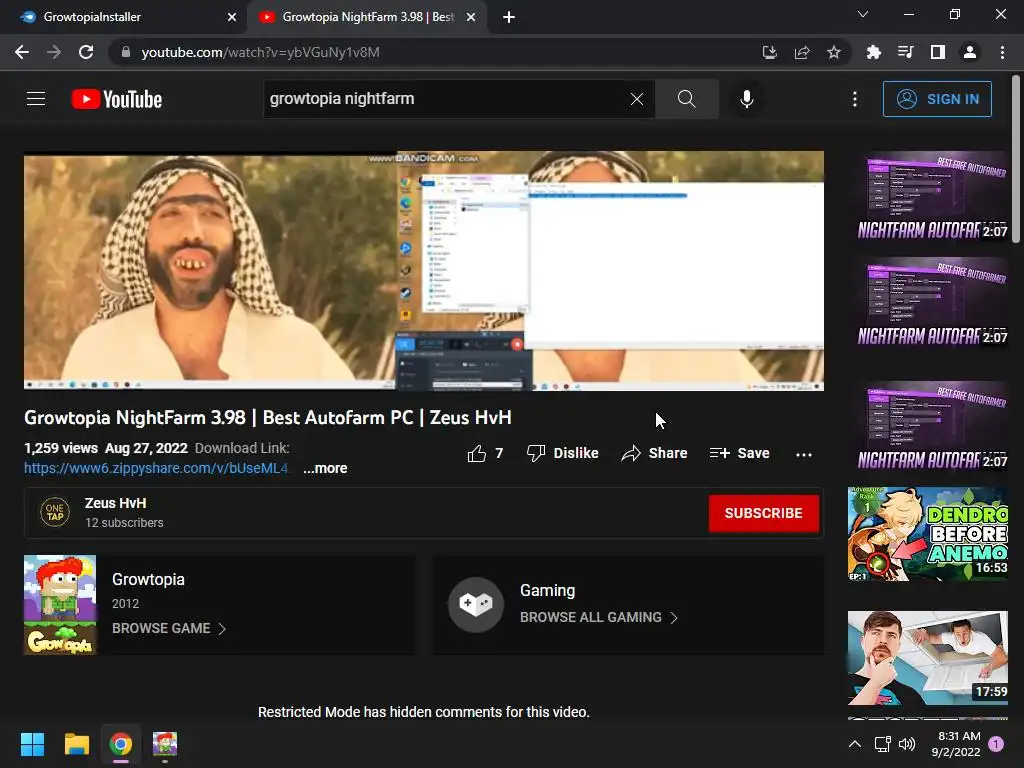Image resolution: width=1024 pixels, height=768 pixels.
Task: Close the GrowtopiaInstaller tab
Action: pos(232,17)
